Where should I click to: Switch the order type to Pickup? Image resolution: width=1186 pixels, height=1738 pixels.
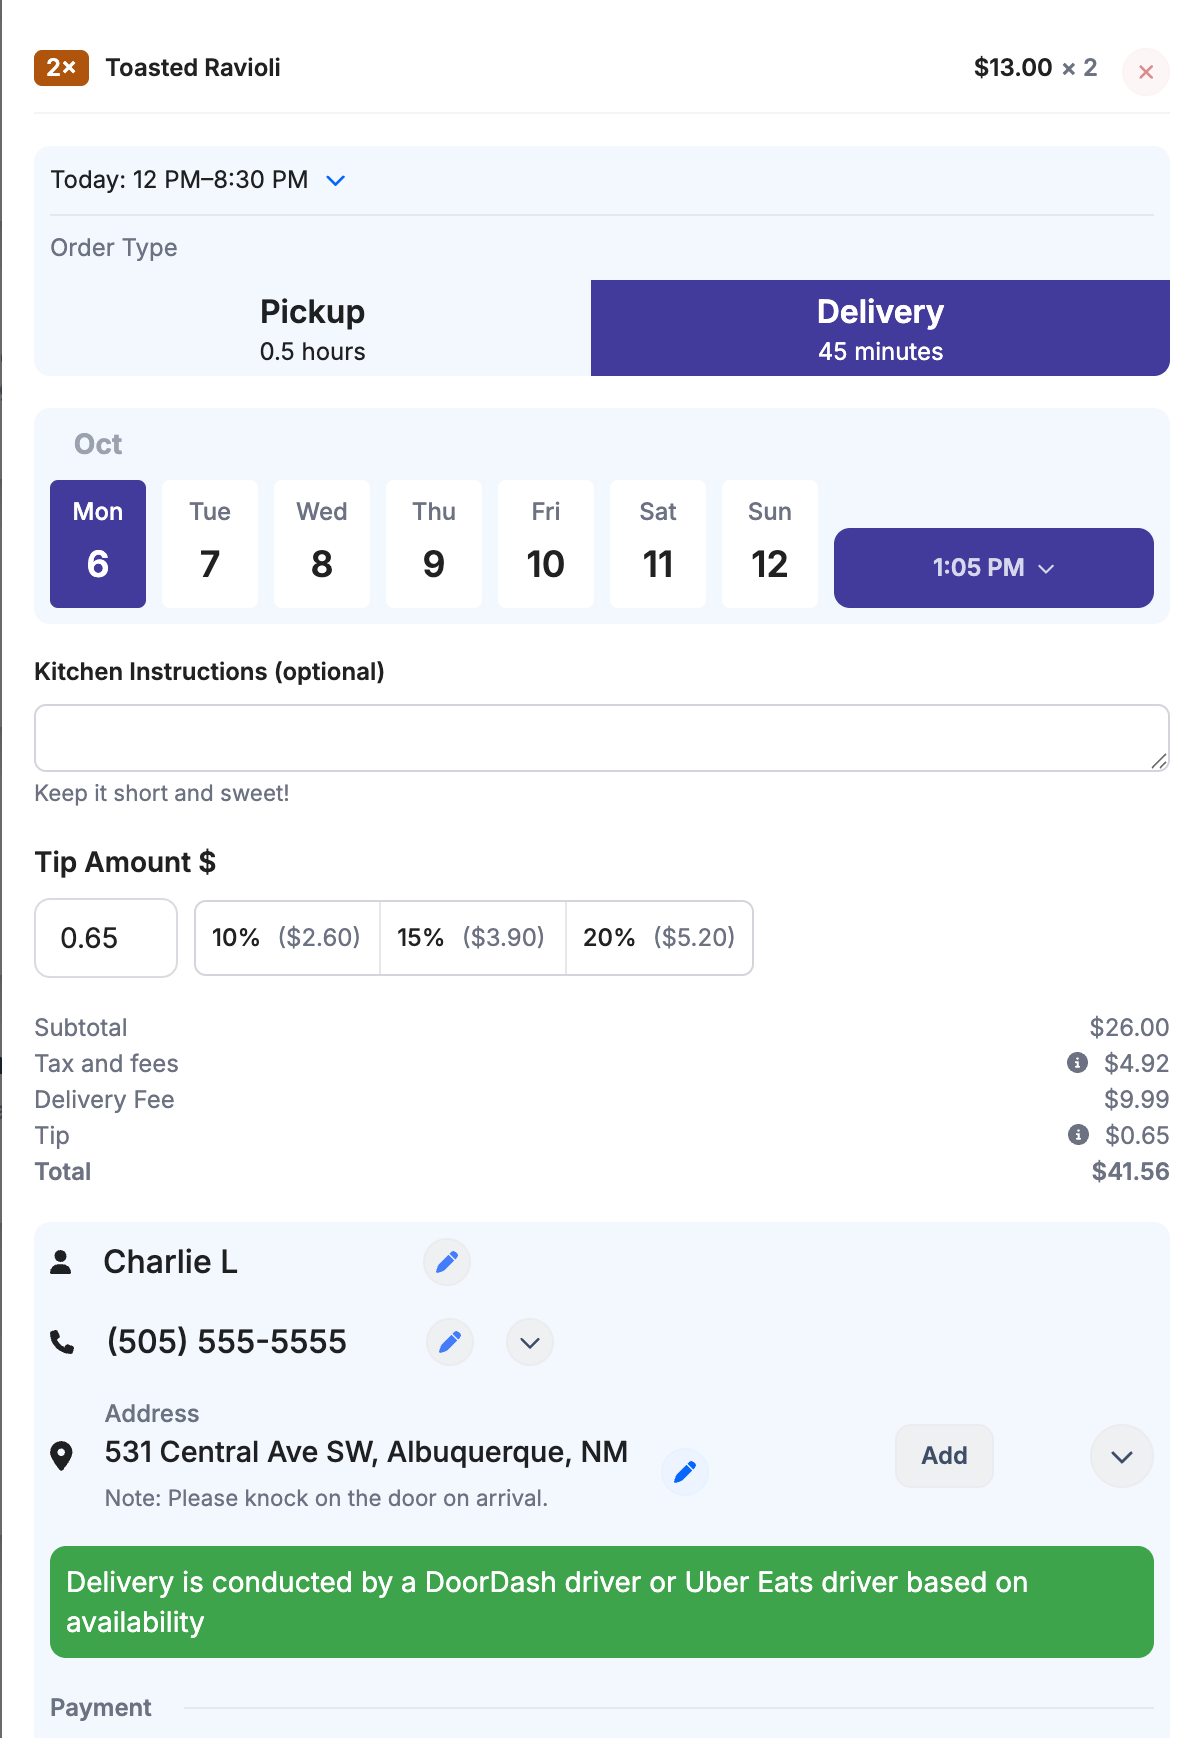(312, 328)
